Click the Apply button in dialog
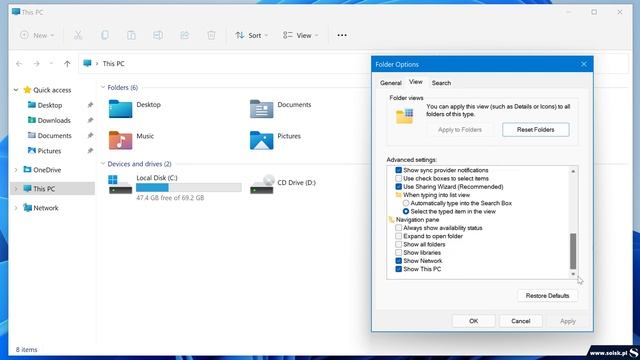The image size is (640, 360). click(x=567, y=321)
